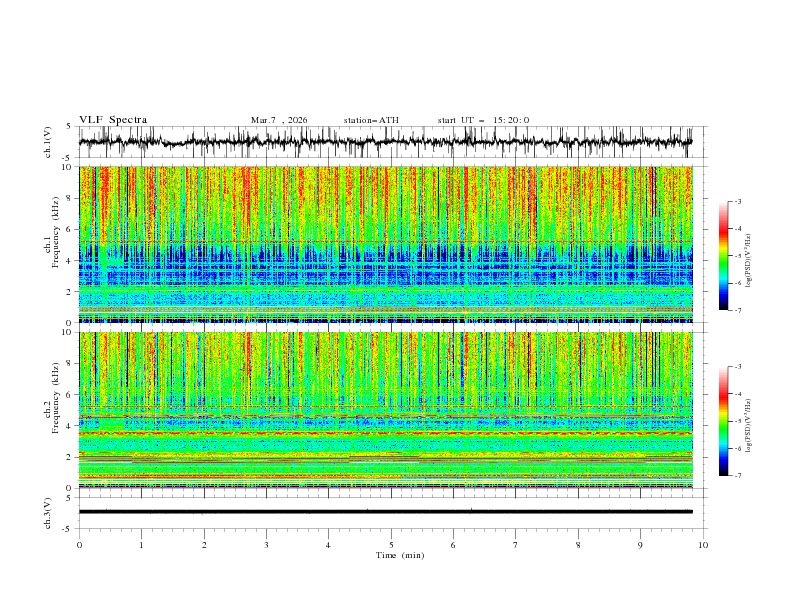Screen dimensions: 792x612
Task: Click the ch.1 colorbar 'log(PSD)(V²/Hz)' label
Action: click(x=749, y=261)
